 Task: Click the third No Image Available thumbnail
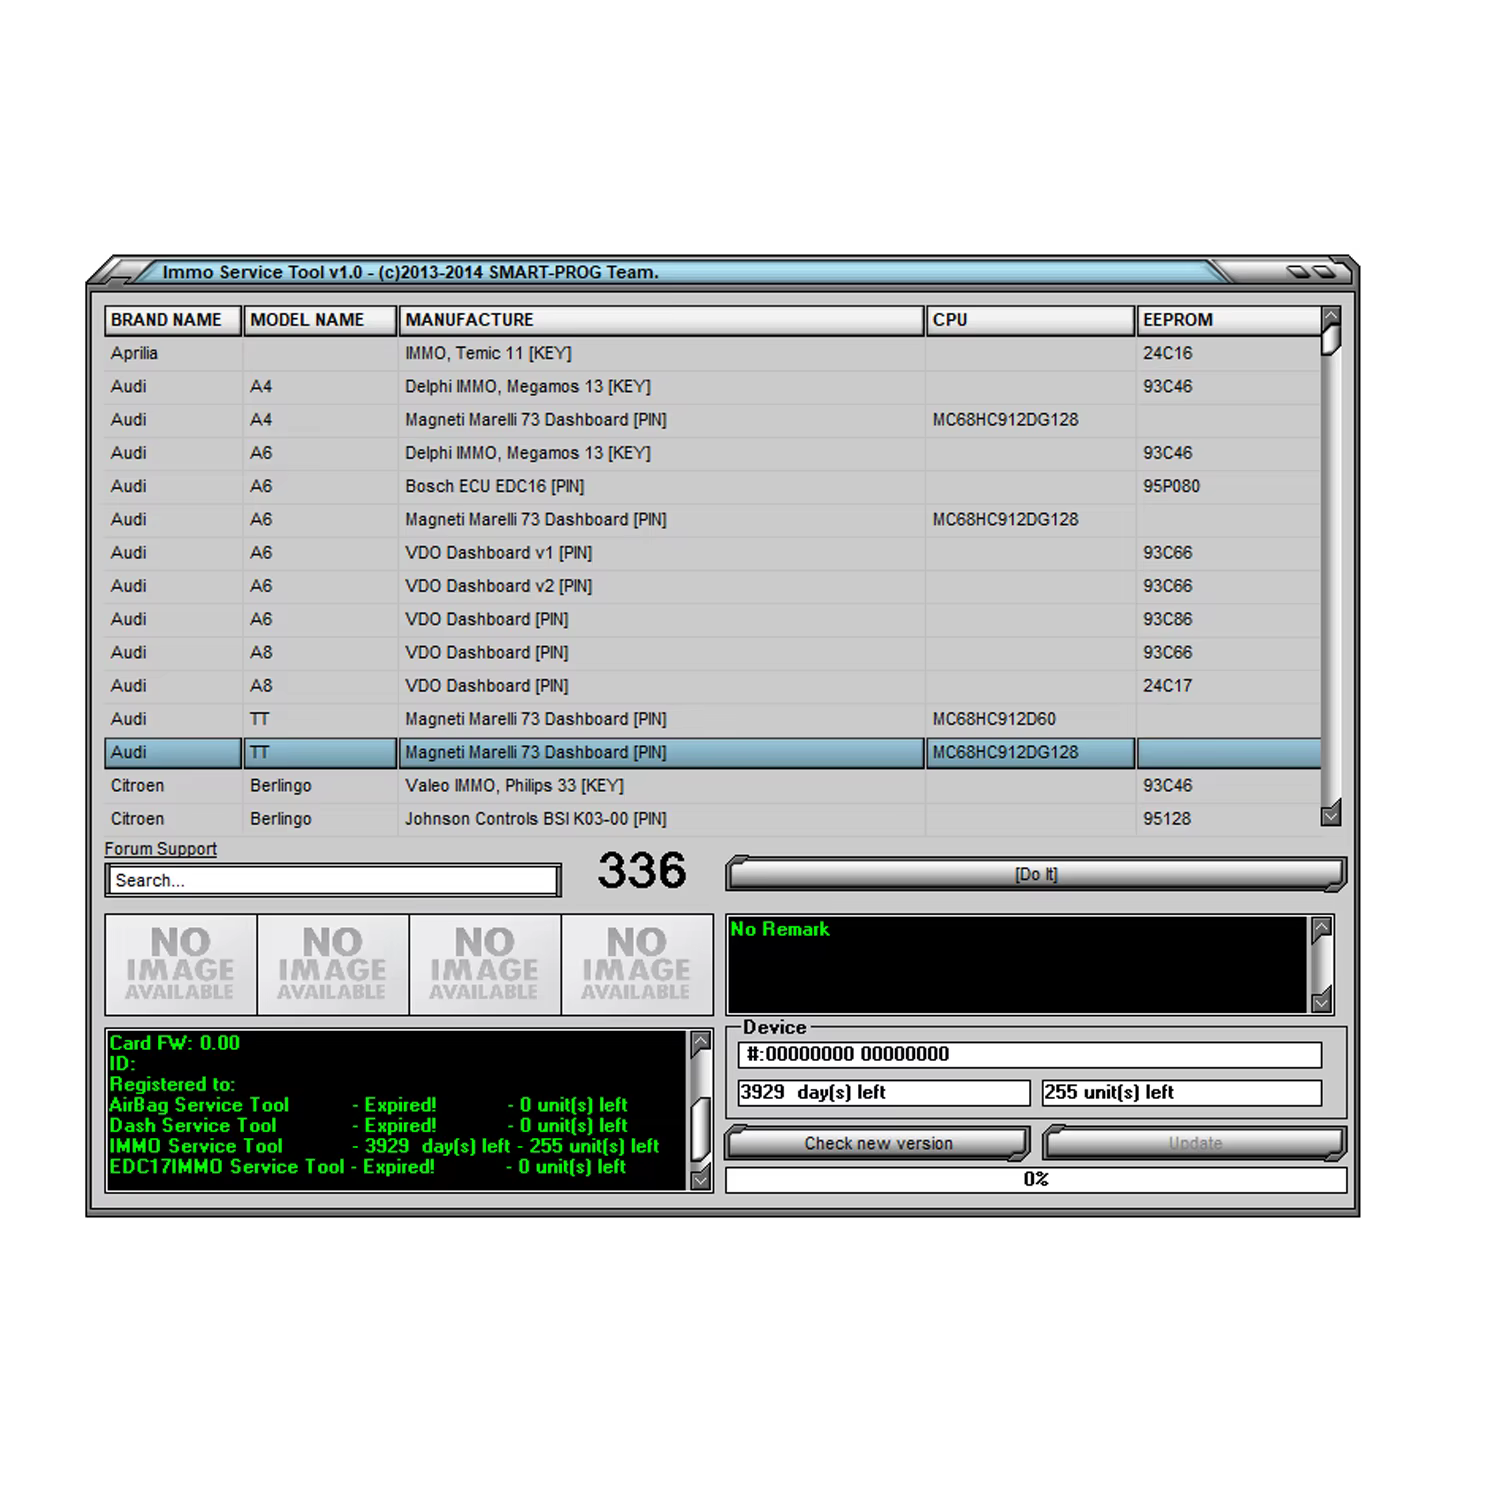[x=485, y=965]
